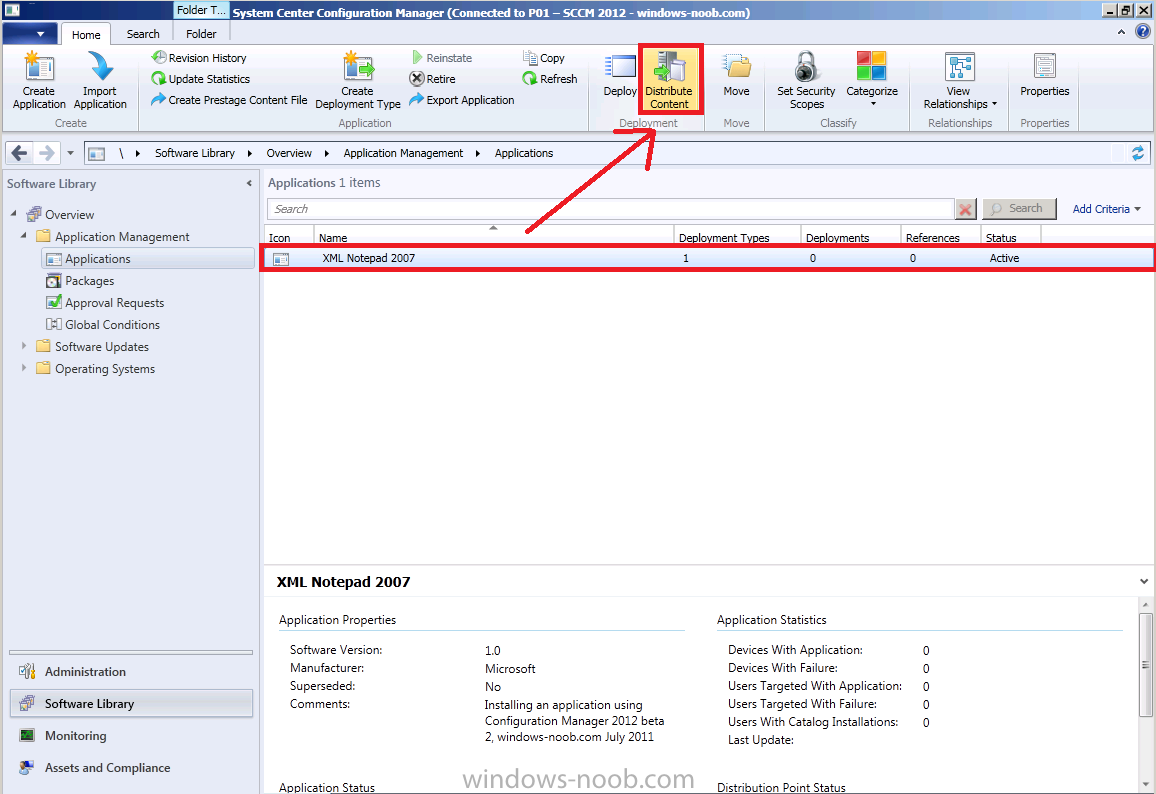Click the Reinstate command

[442, 58]
